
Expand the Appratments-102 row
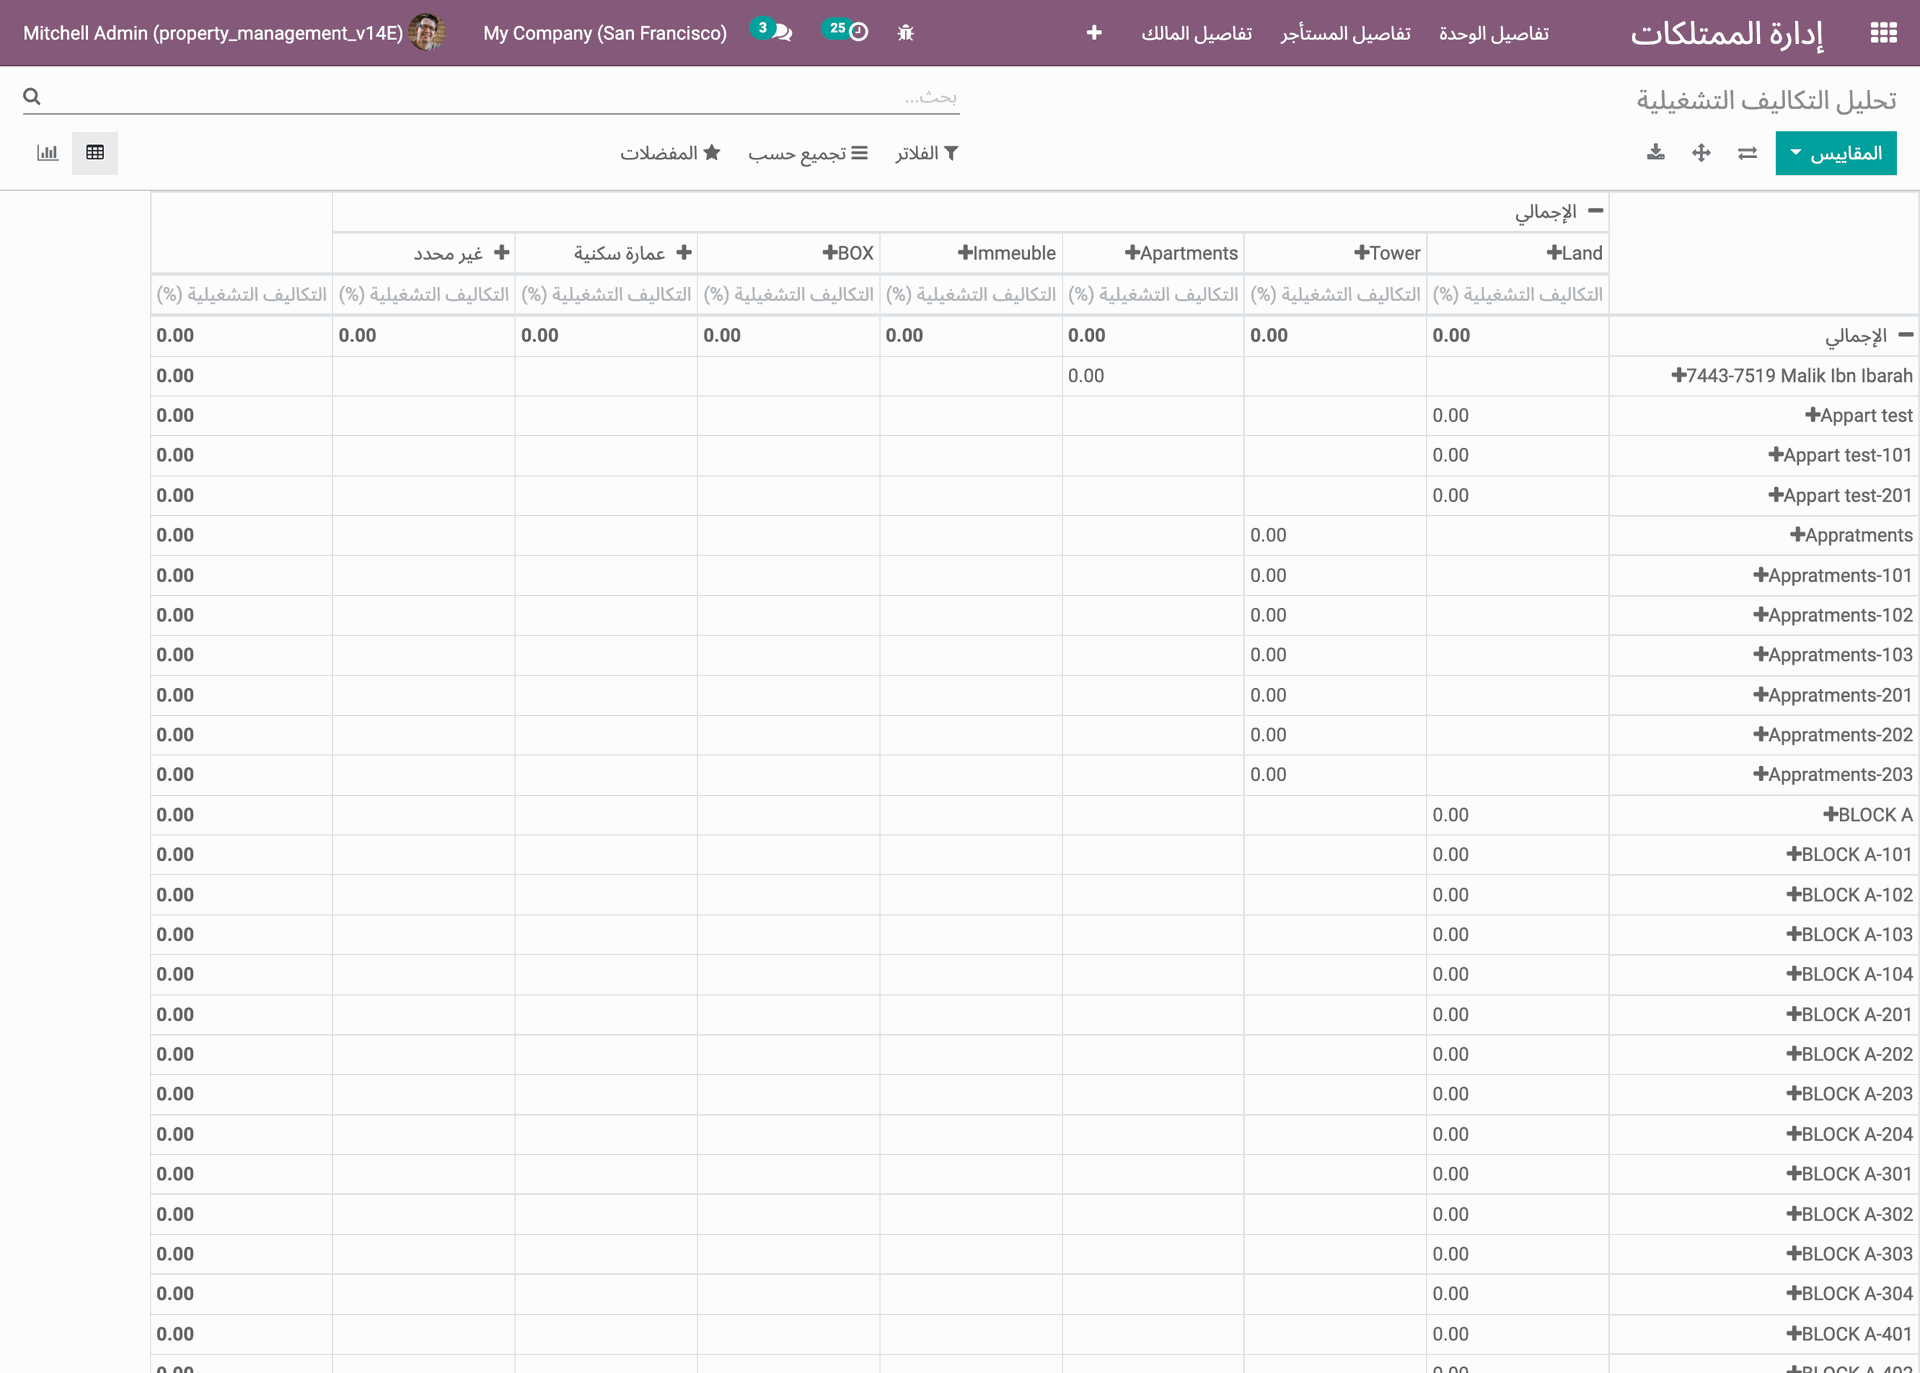click(x=1832, y=615)
